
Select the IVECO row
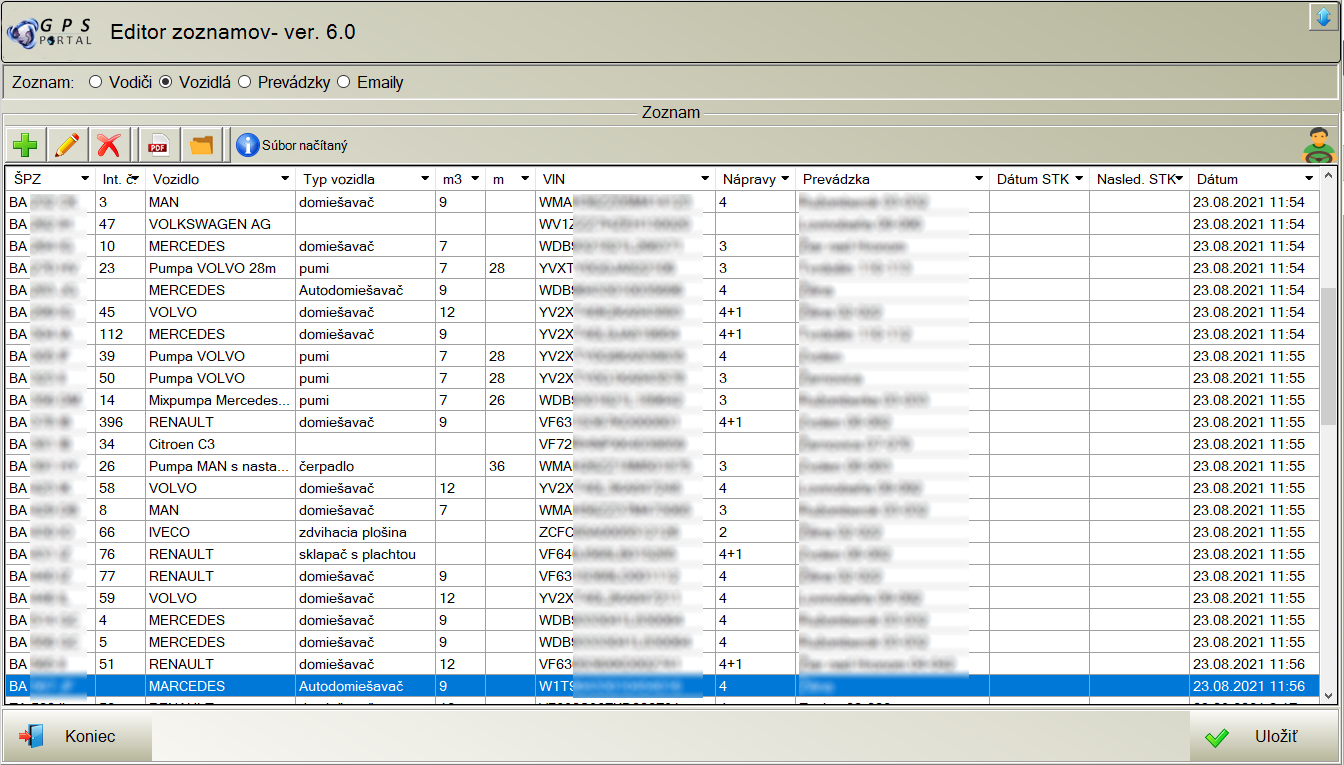coord(662,532)
